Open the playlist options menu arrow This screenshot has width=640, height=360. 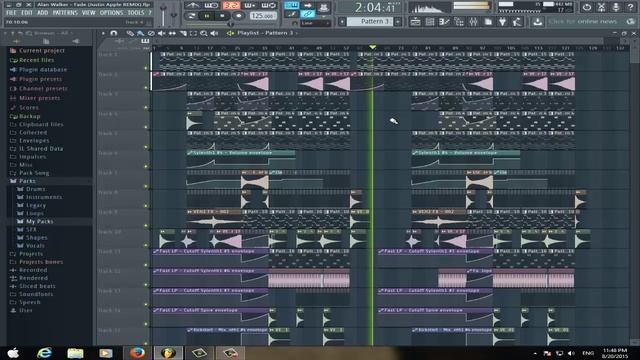(x=103, y=33)
